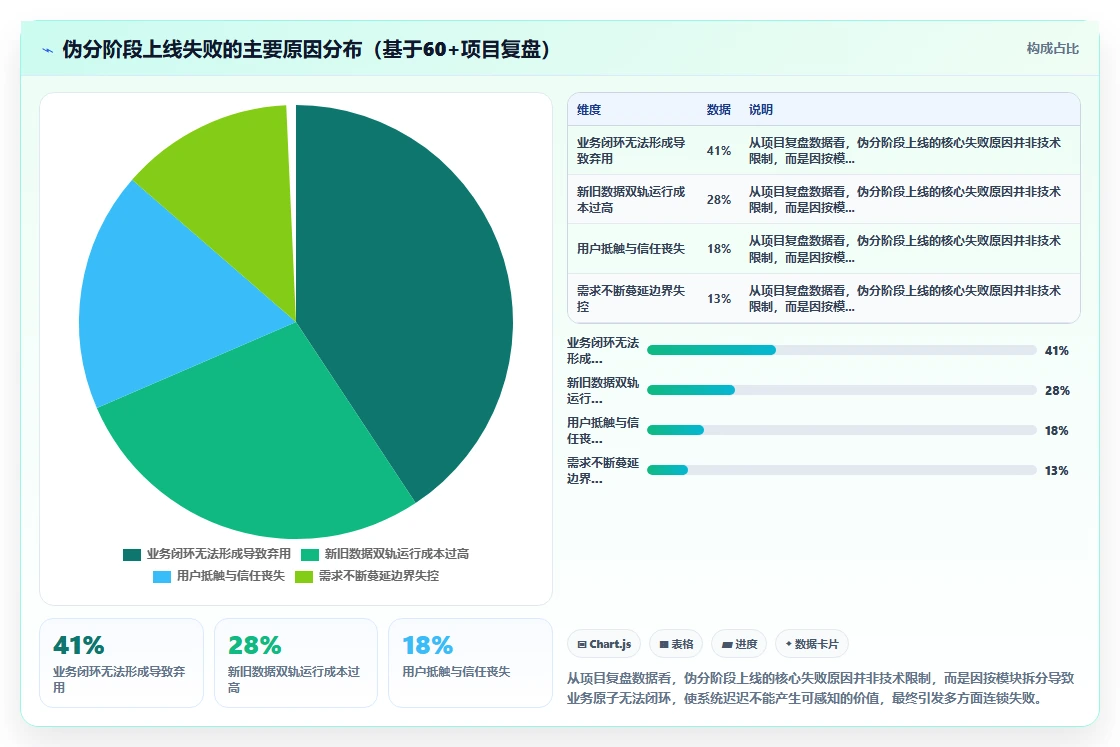
Task: Toggle green legend swatch 新旧数据双轨运行成本过高
Action: click(309, 554)
